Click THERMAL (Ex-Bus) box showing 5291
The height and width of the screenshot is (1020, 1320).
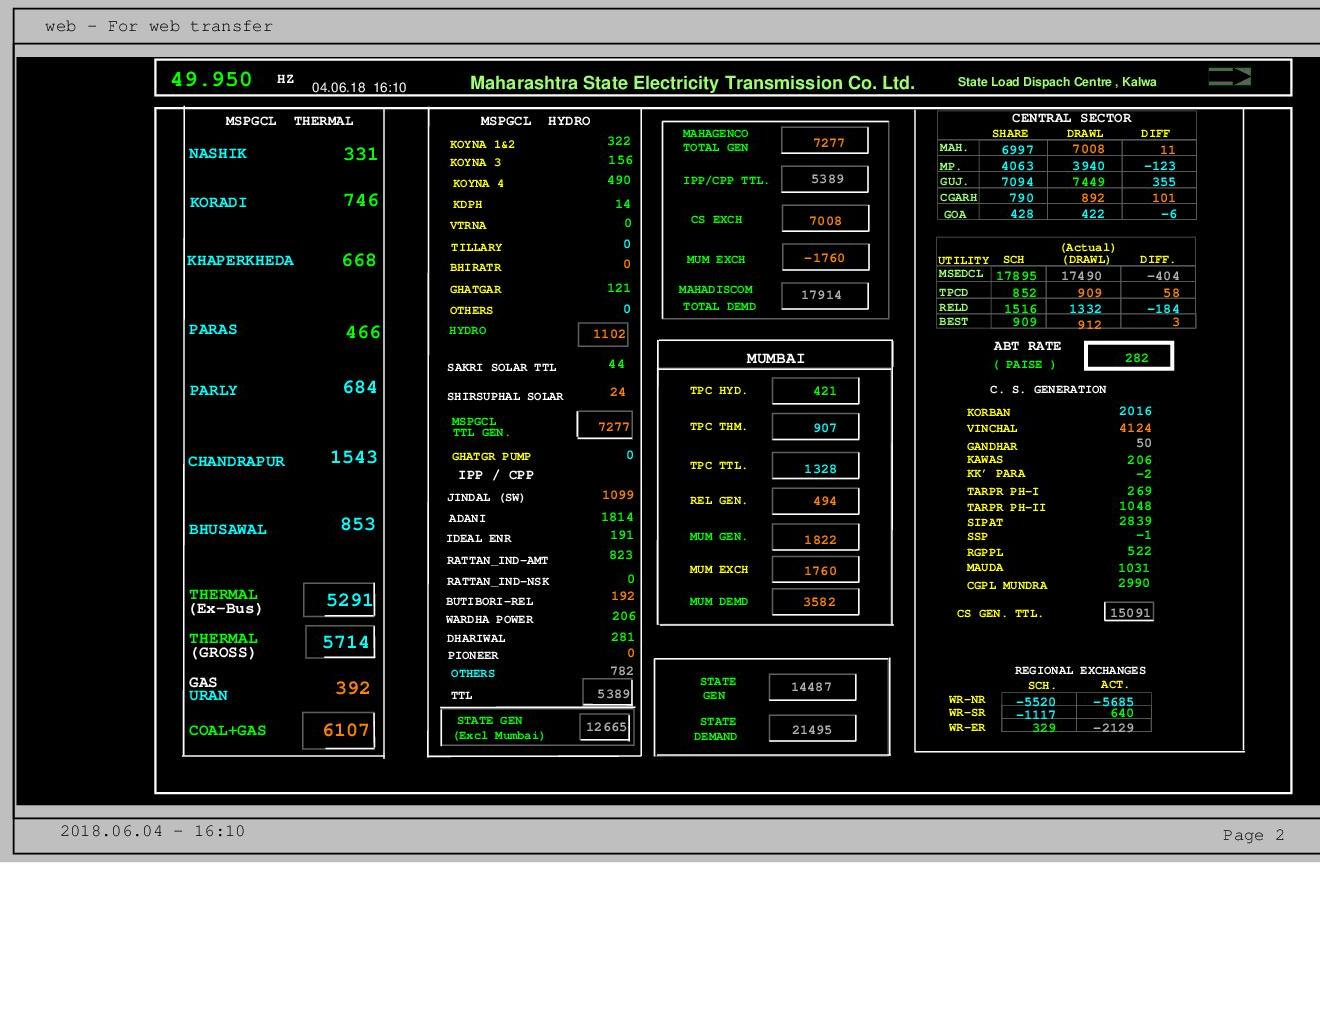[339, 600]
